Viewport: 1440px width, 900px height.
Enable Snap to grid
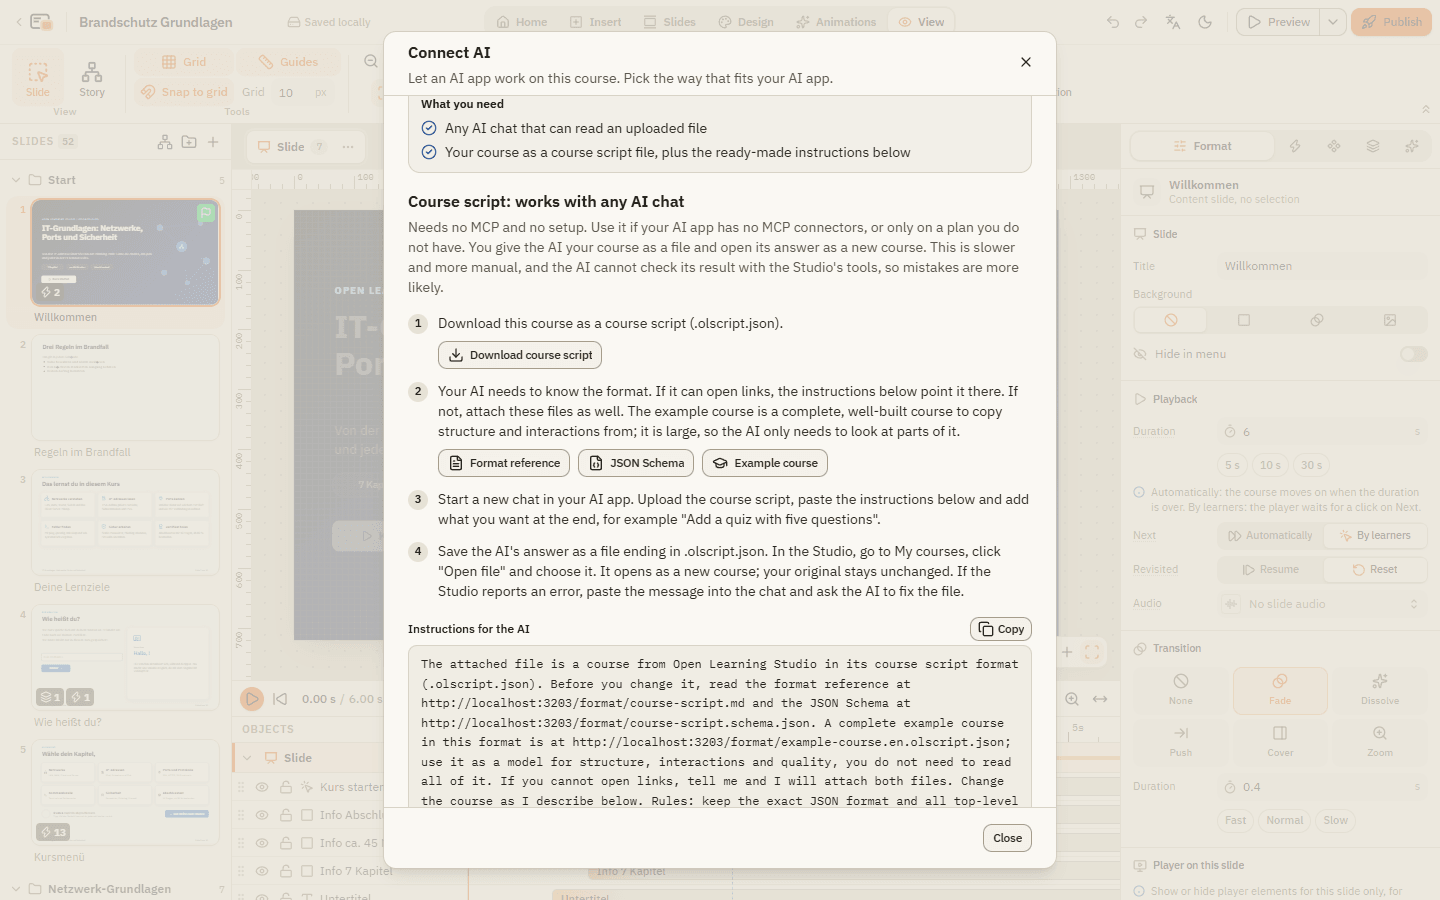184,92
